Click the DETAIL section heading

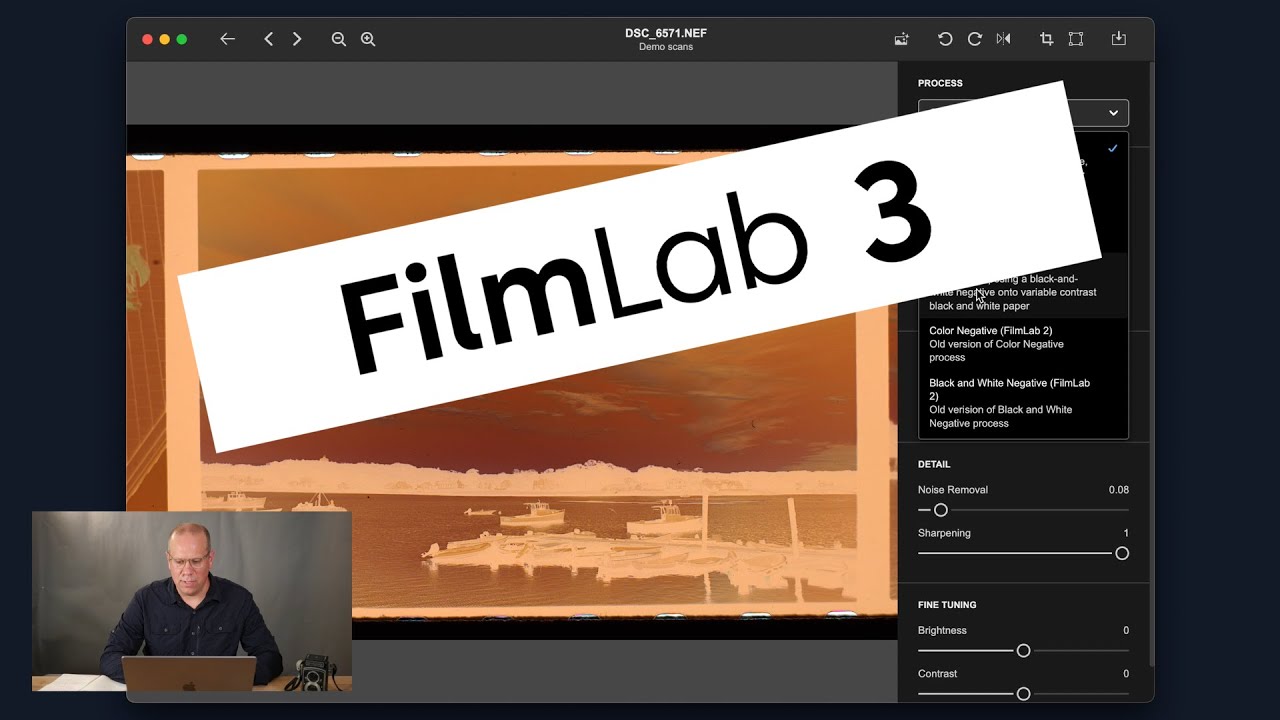pos(934,464)
